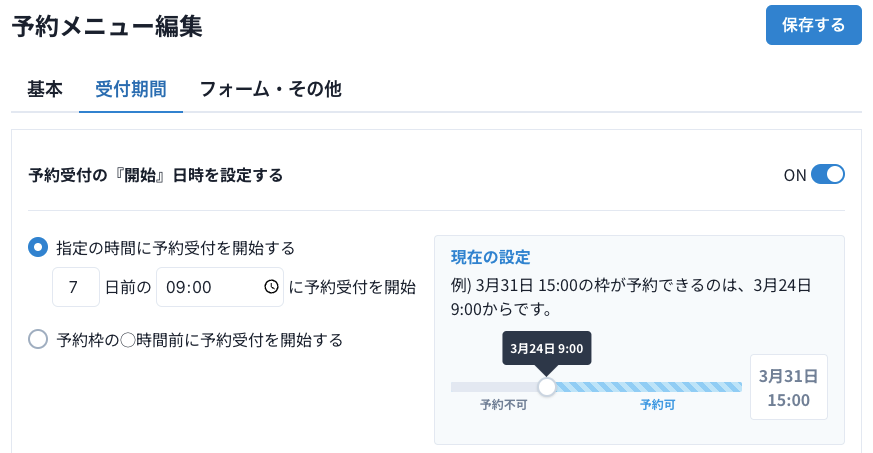Toggle the reservation start setting ON switch
This screenshot has height=453, width=873.
(x=828, y=175)
